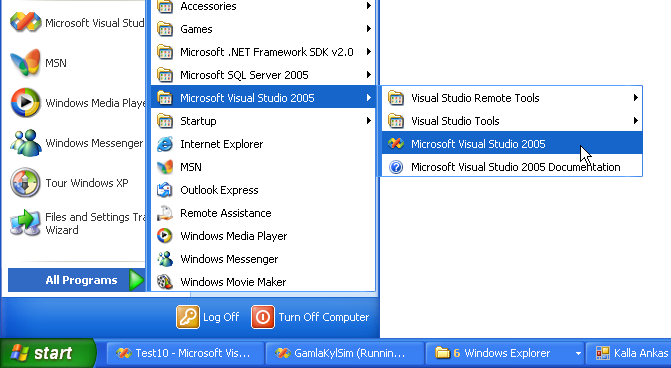Click the Windows Messenger icon in All Programs list

[165, 259]
